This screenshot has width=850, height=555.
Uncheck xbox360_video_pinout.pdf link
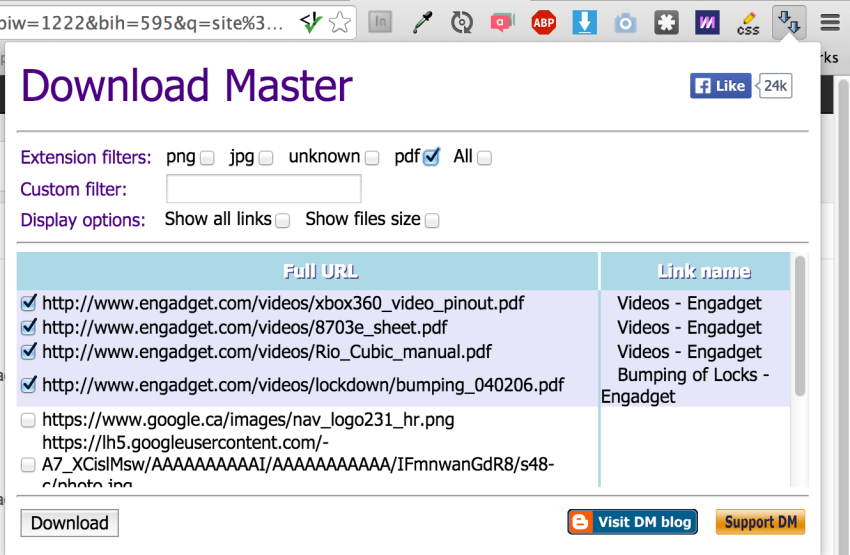click(29, 302)
